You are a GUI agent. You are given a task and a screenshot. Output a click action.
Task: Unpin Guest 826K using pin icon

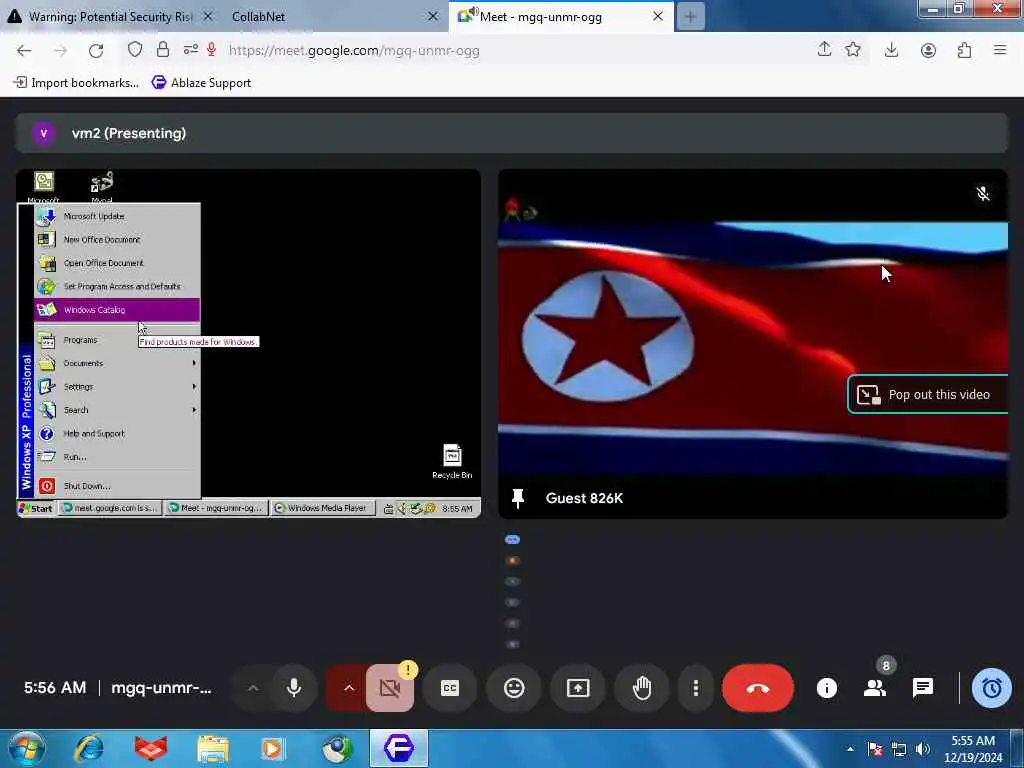click(x=518, y=498)
